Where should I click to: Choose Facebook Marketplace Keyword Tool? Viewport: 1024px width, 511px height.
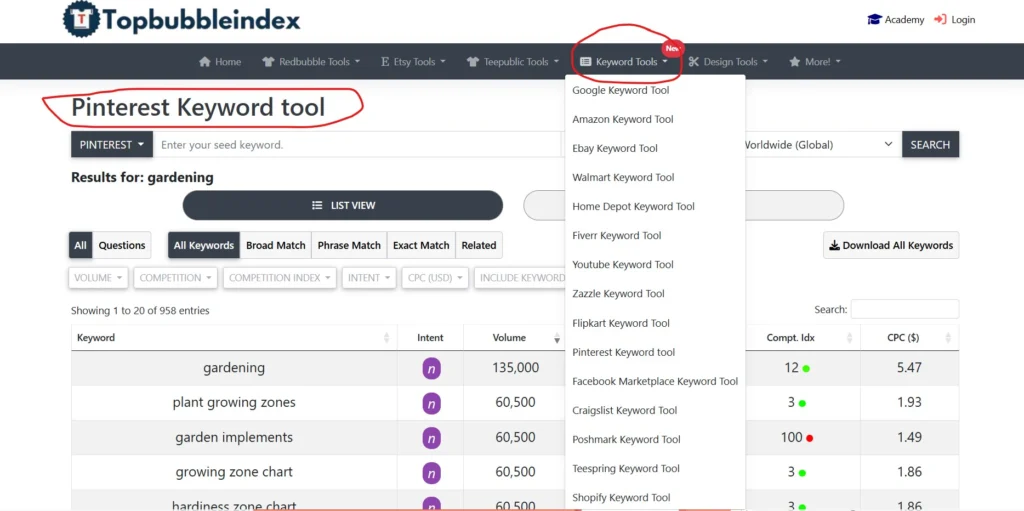[655, 381]
